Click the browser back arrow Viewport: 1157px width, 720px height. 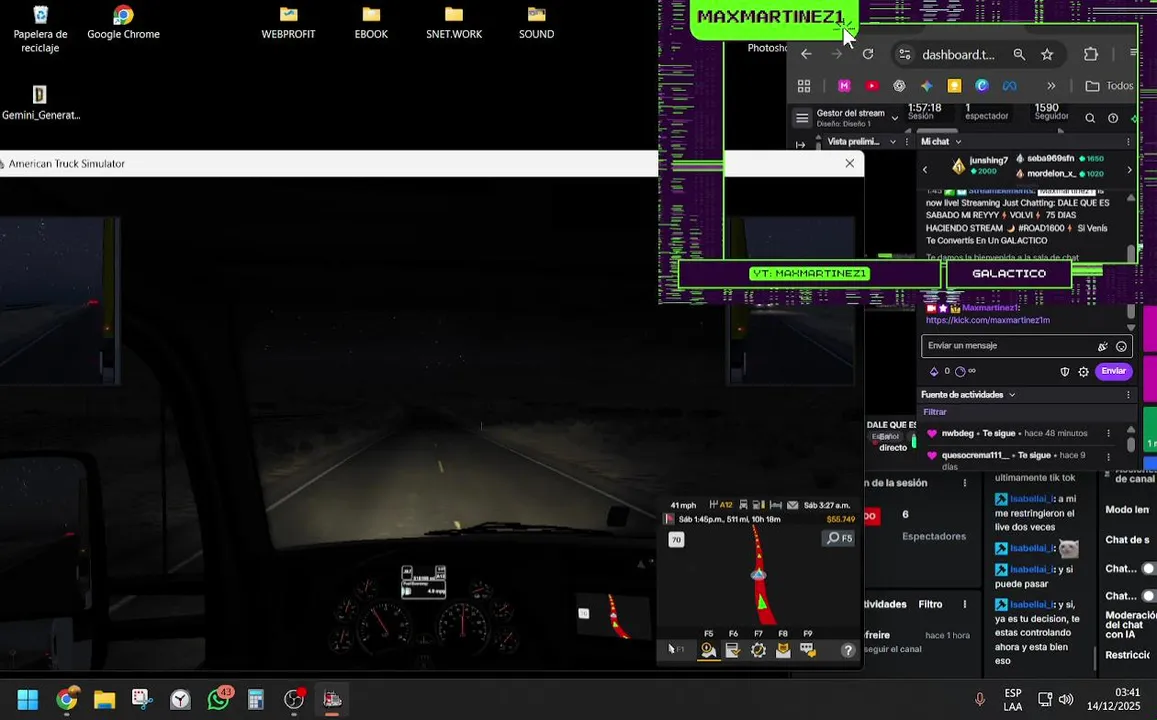pos(807,54)
